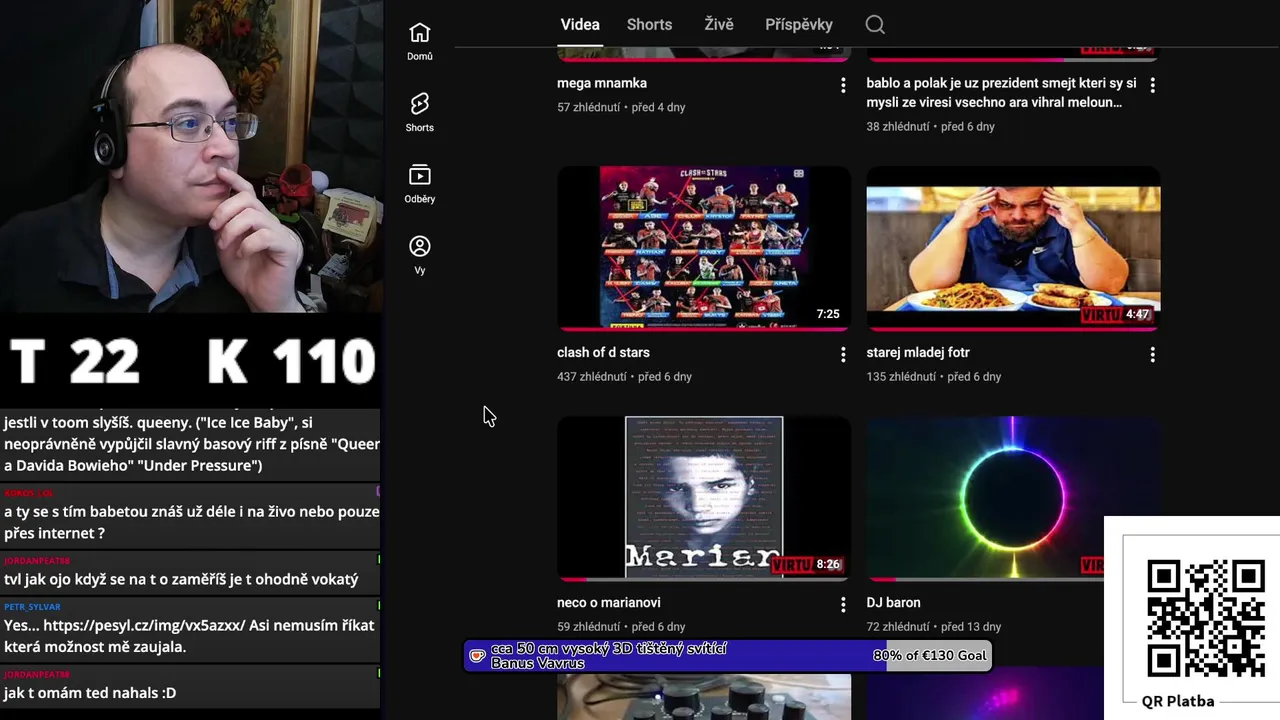1280x720 pixels.
Task: Switch to the Shorts tab
Action: (x=649, y=25)
